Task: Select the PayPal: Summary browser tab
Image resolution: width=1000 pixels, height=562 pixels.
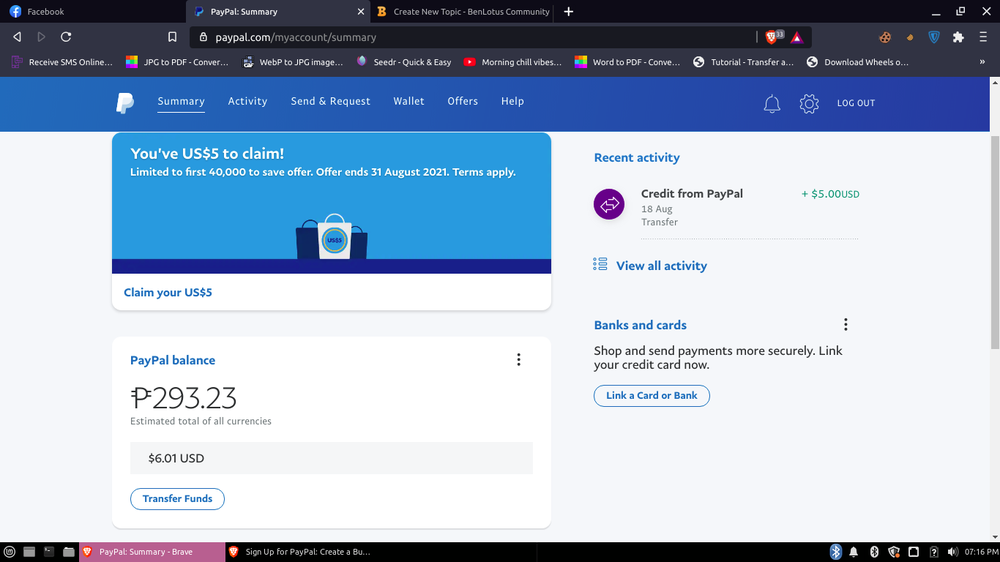Action: coord(278,11)
